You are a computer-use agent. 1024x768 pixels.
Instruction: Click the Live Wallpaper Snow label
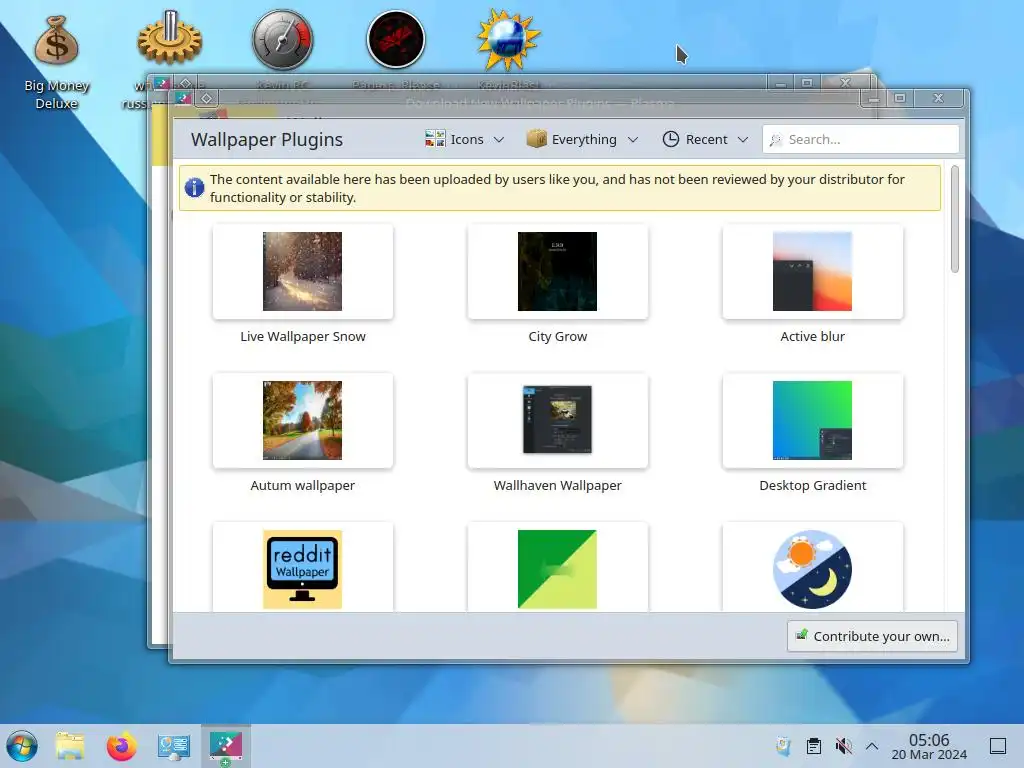coord(303,336)
